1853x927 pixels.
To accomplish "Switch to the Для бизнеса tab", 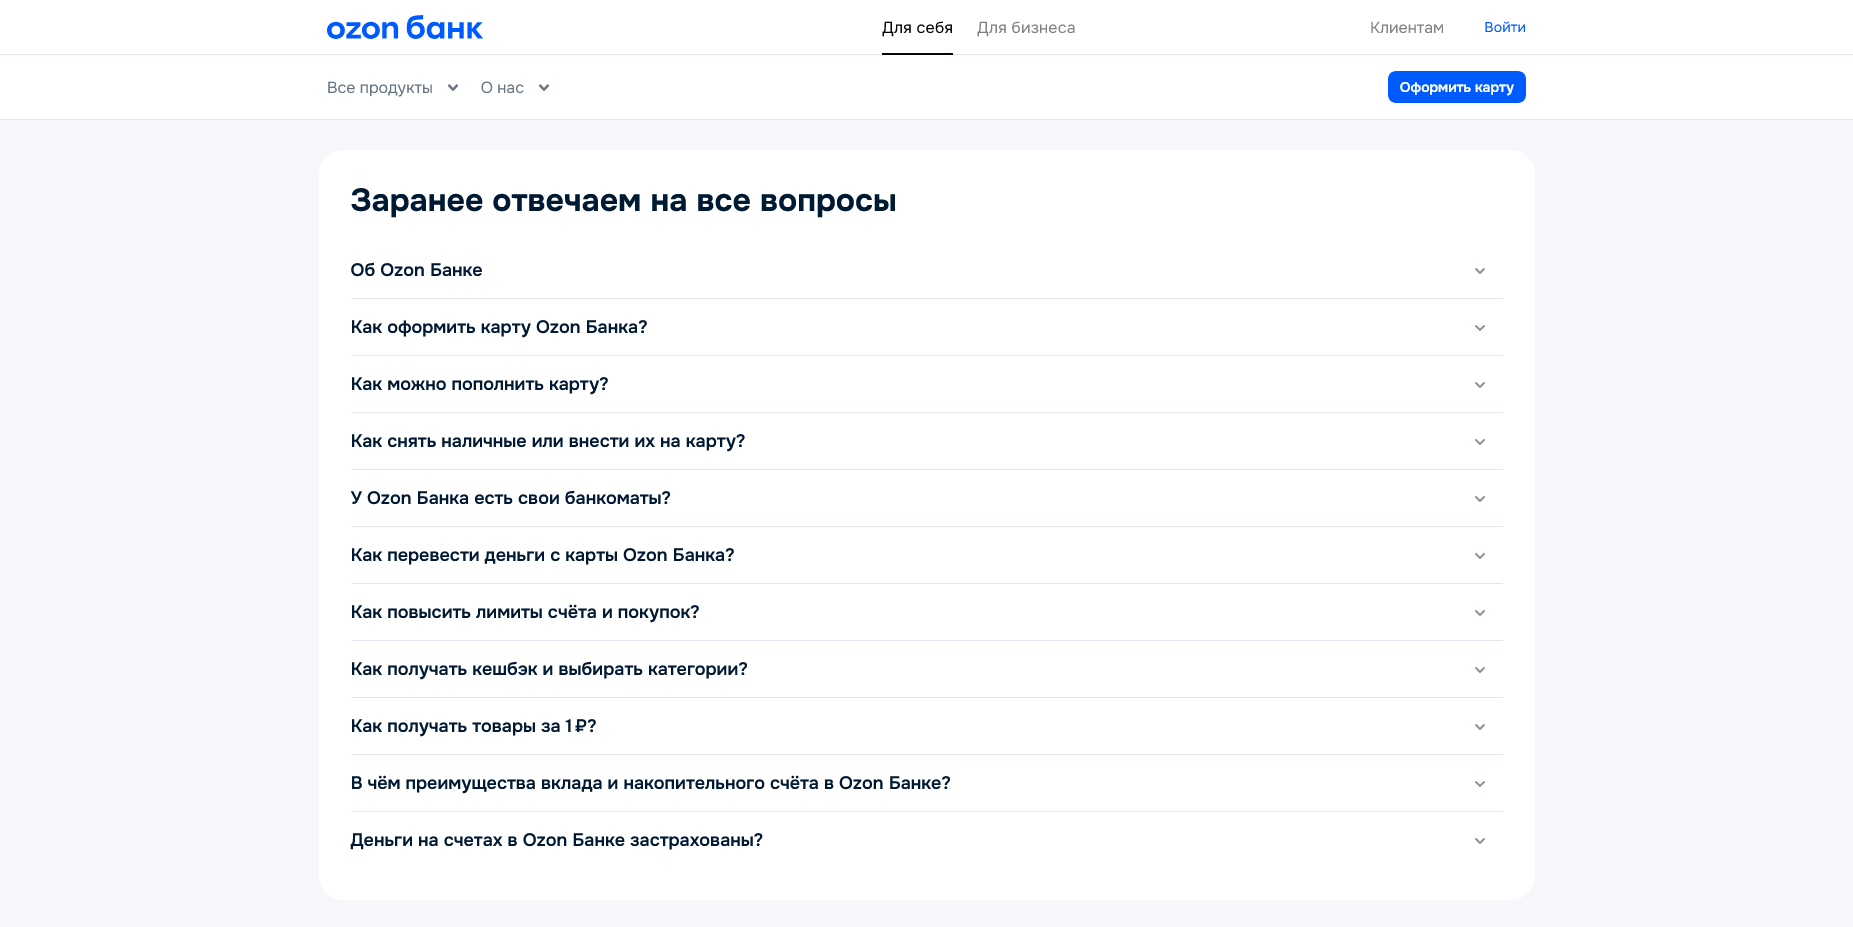I will (x=1026, y=28).
